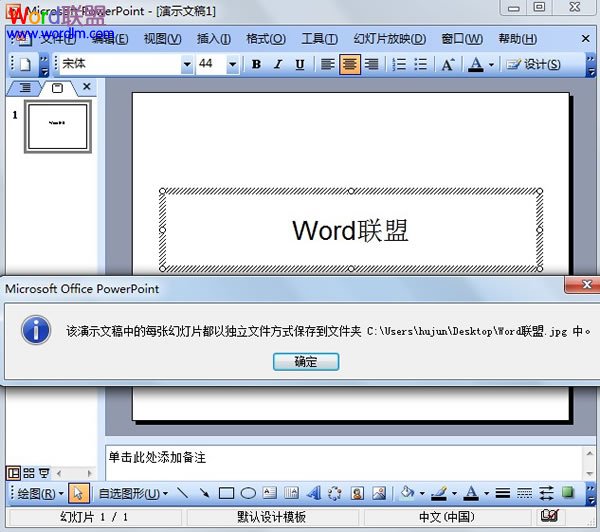Open the 格式(O) menu
The height and width of the screenshot is (532, 600).
[266, 39]
